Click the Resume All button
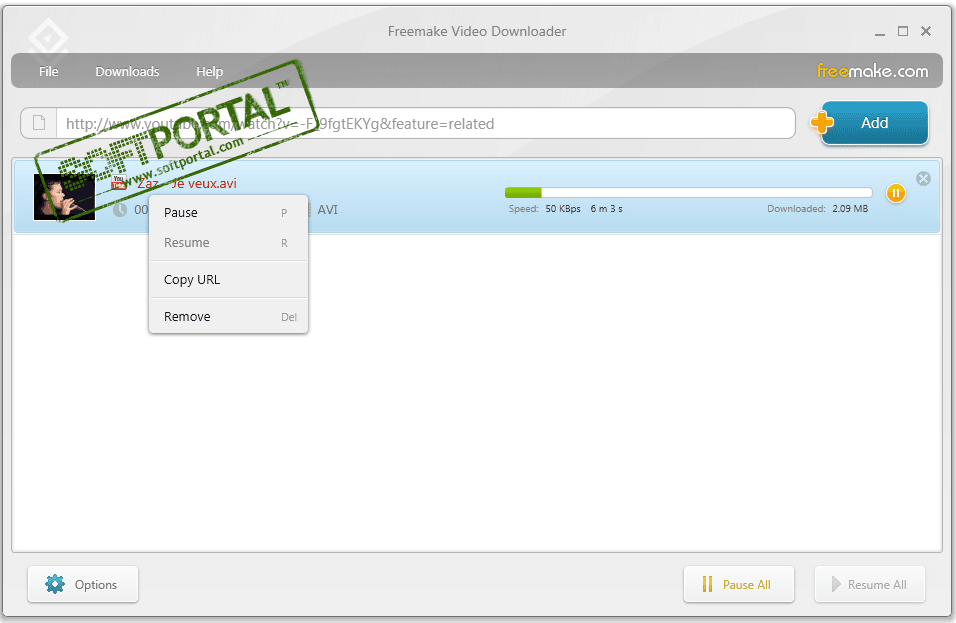The image size is (956, 623). click(869, 584)
